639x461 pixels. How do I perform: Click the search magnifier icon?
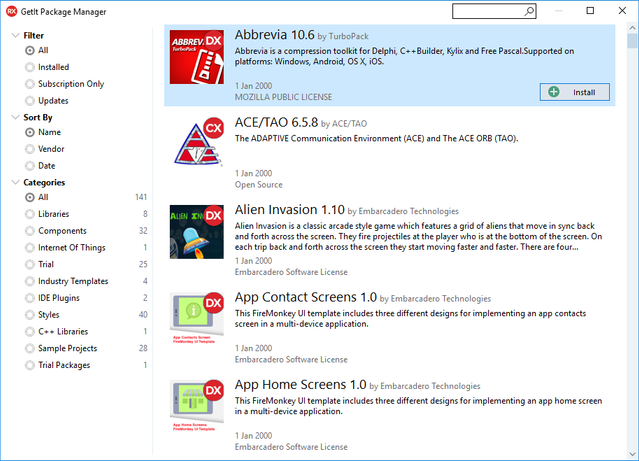point(529,11)
